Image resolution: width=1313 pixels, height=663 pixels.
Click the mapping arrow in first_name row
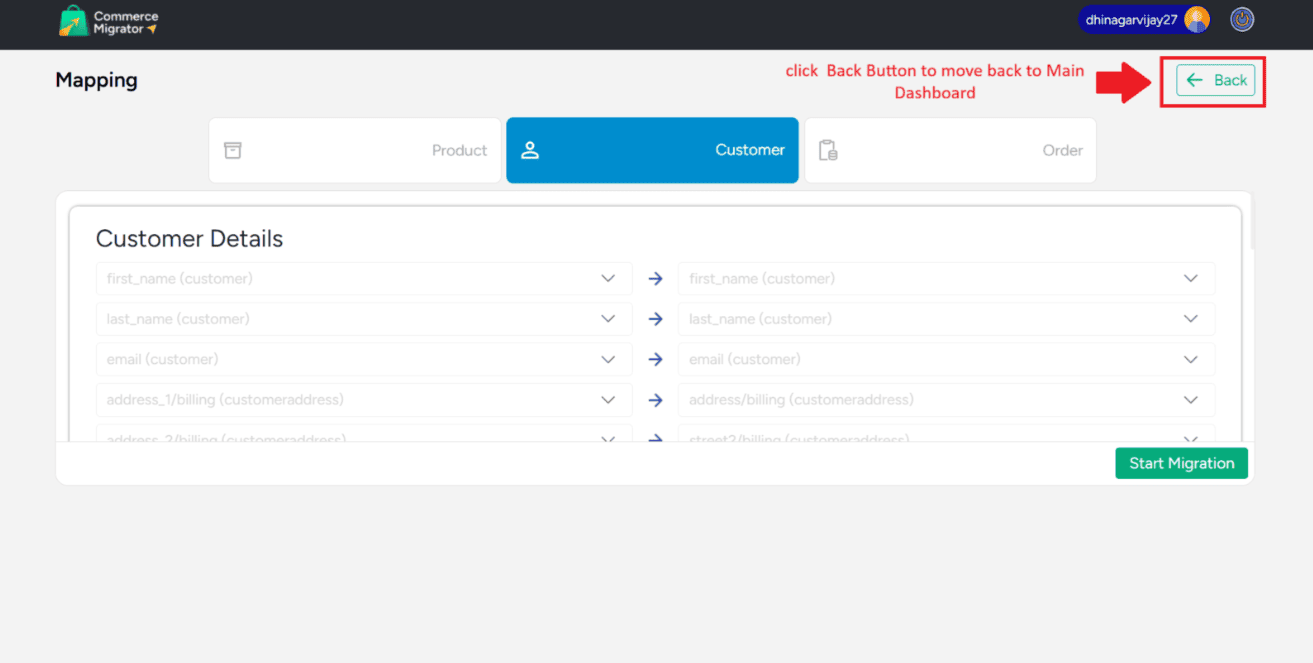[655, 279]
